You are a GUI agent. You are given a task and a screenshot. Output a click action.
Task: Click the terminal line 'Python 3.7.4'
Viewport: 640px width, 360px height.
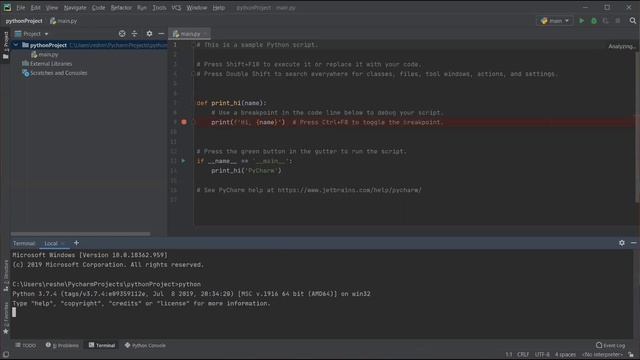pos(191,294)
